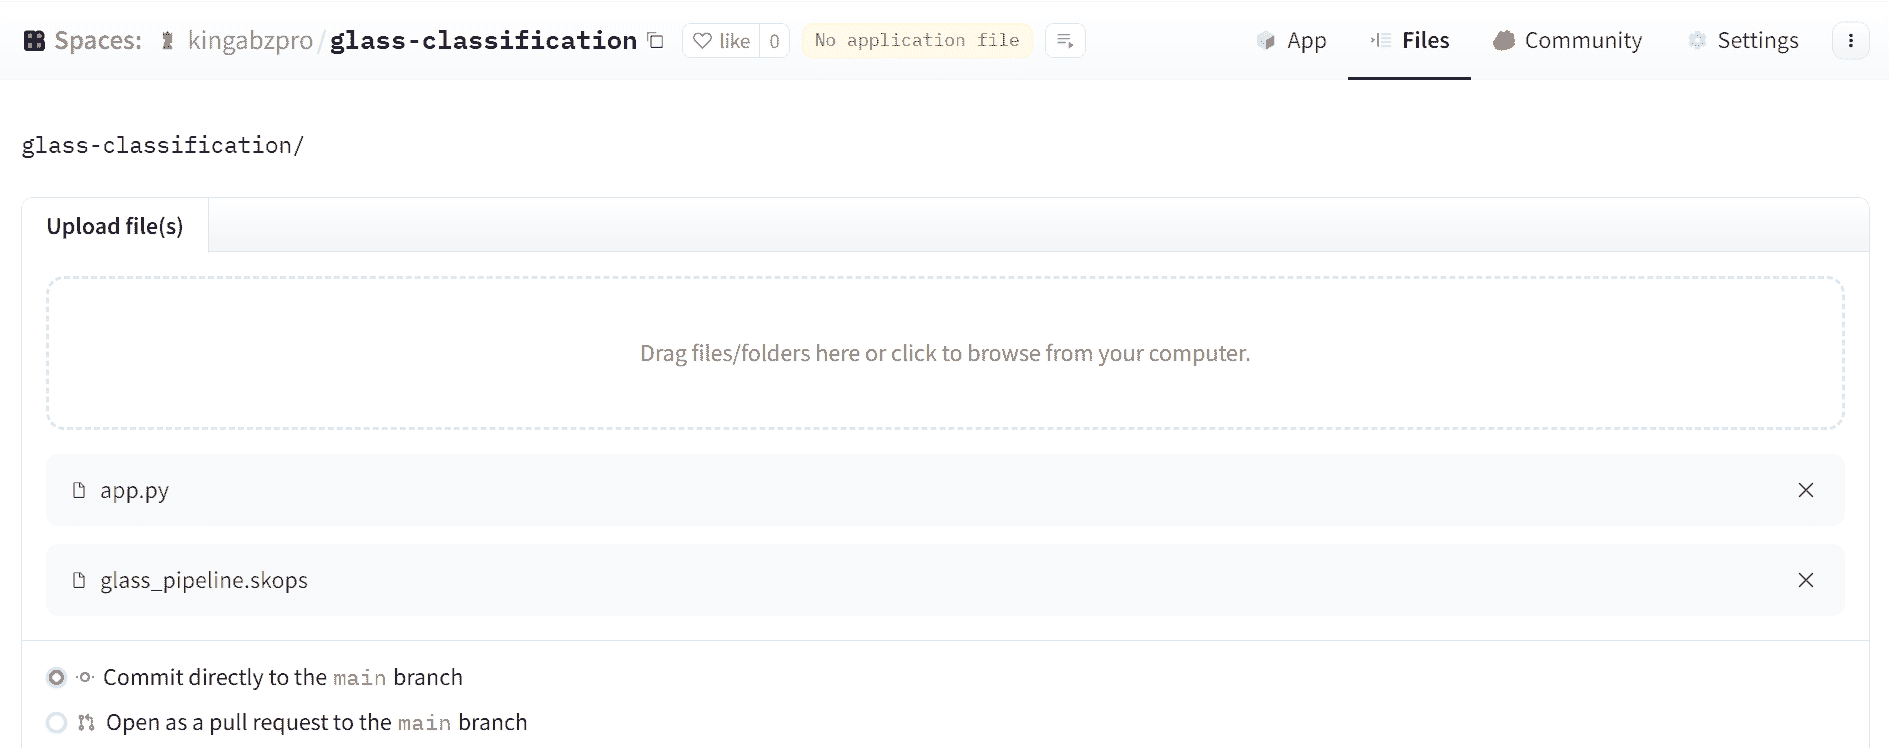The height and width of the screenshot is (748, 1889).
Task: Click the Community tab icon
Action: click(x=1504, y=40)
